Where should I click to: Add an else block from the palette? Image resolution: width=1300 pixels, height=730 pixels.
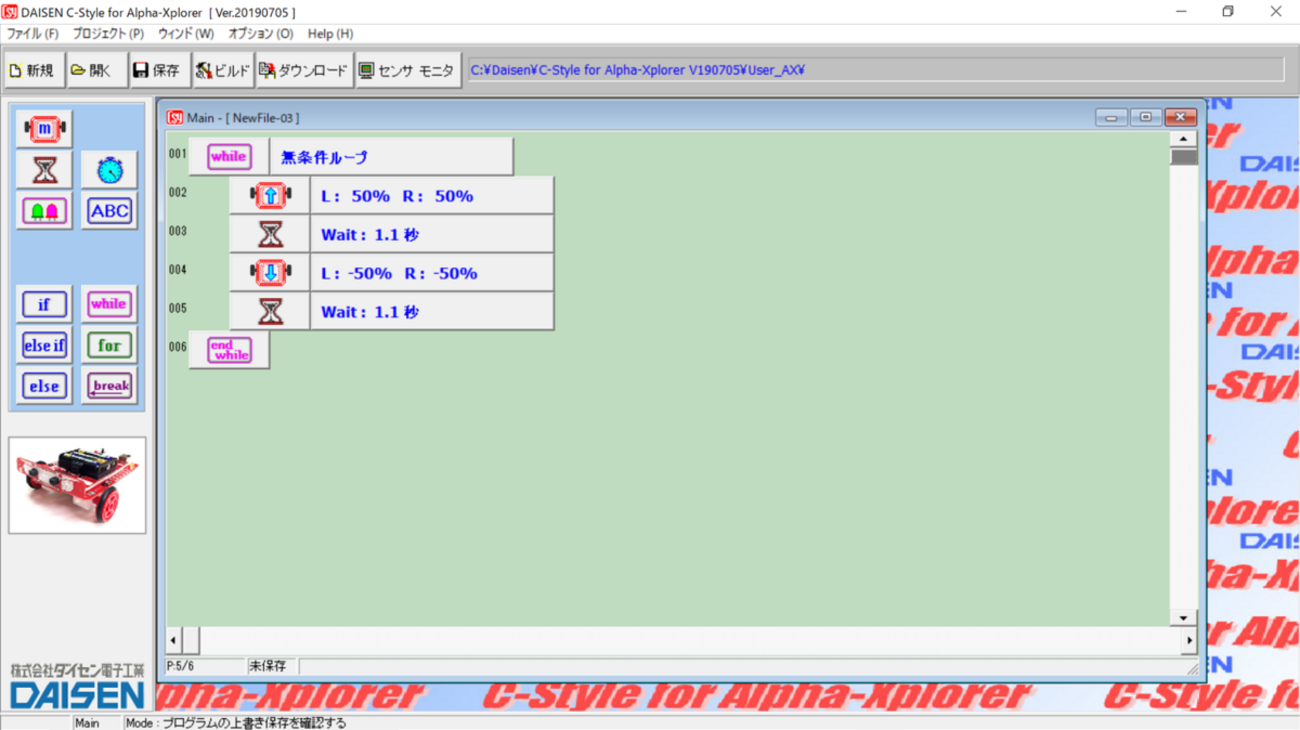(44, 386)
